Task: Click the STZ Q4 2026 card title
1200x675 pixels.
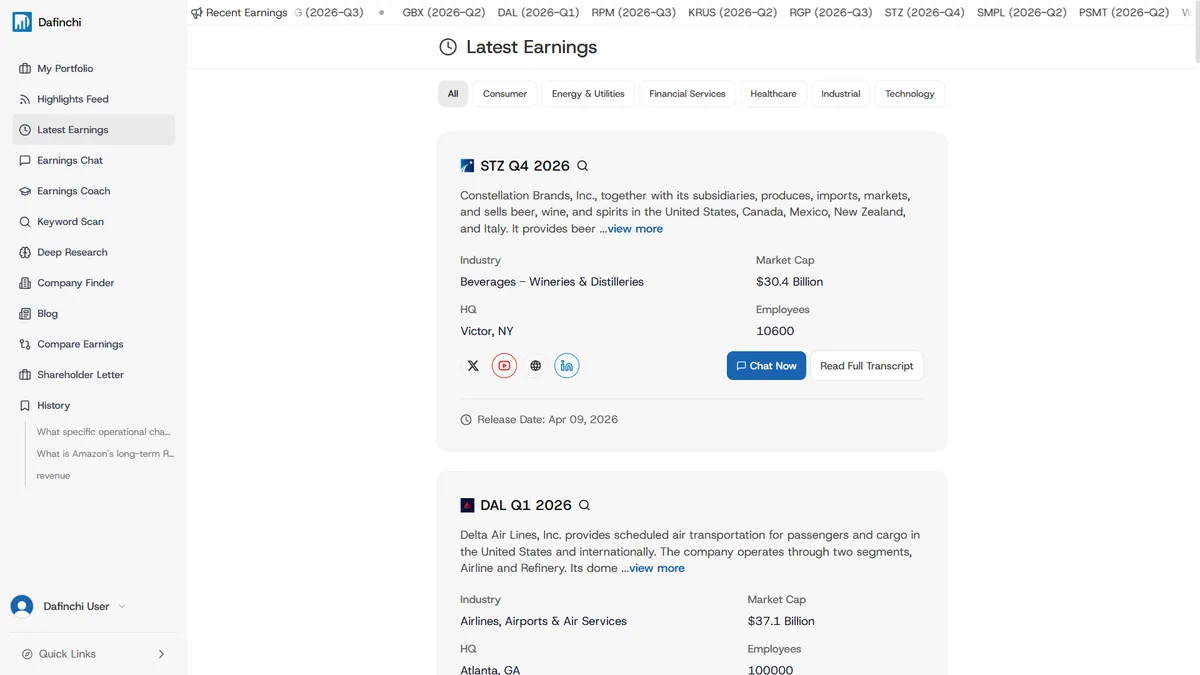Action: 525,166
